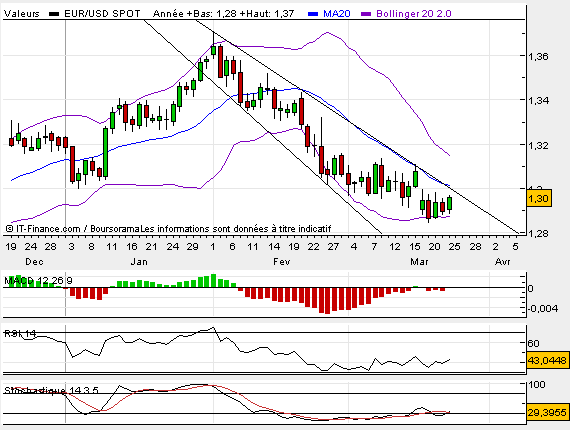570x430 pixels.
Task: Click date tick '15' on the time axis
Action: click(x=415, y=247)
